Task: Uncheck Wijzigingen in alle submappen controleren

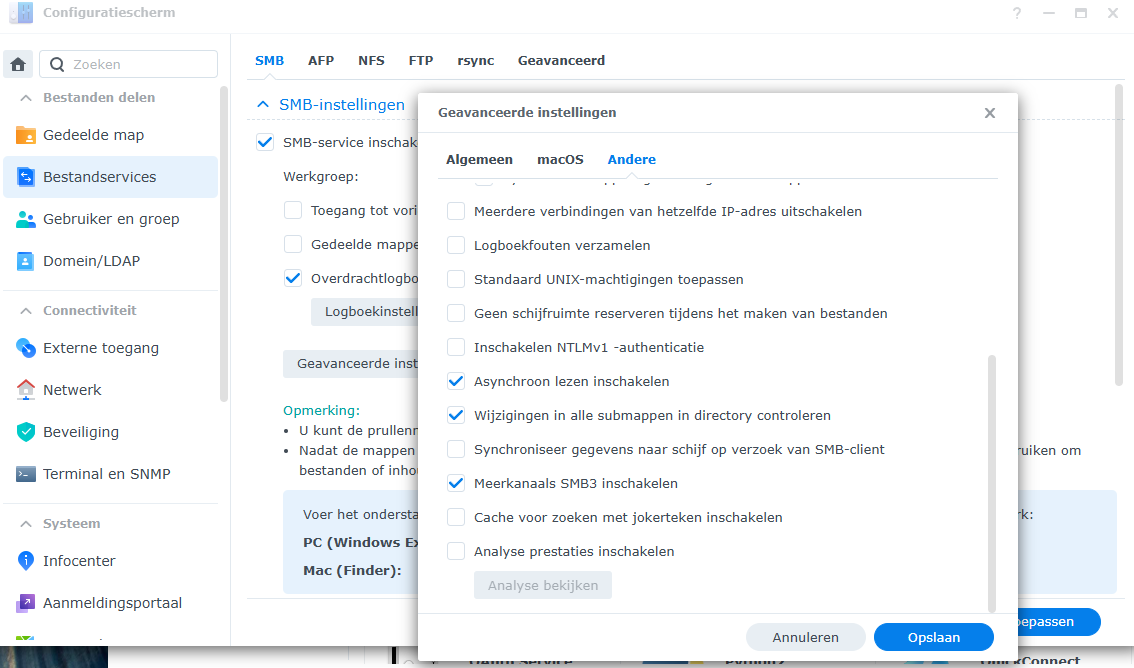Action: (x=456, y=415)
